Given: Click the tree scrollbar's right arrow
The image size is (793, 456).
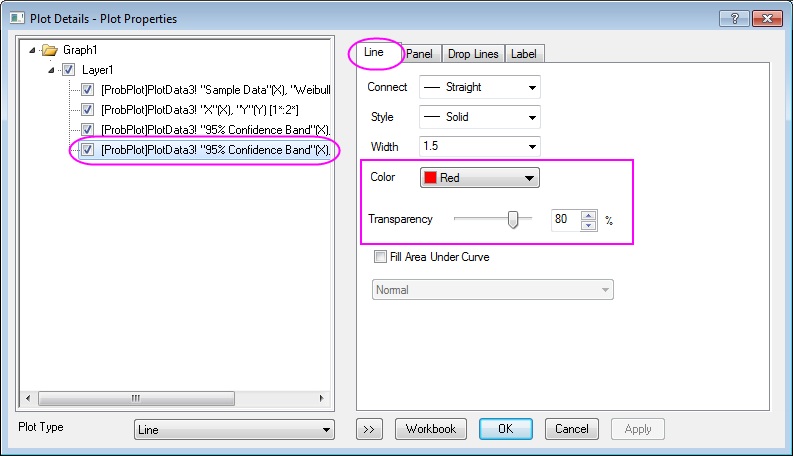Looking at the screenshot, I should (322, 398).
